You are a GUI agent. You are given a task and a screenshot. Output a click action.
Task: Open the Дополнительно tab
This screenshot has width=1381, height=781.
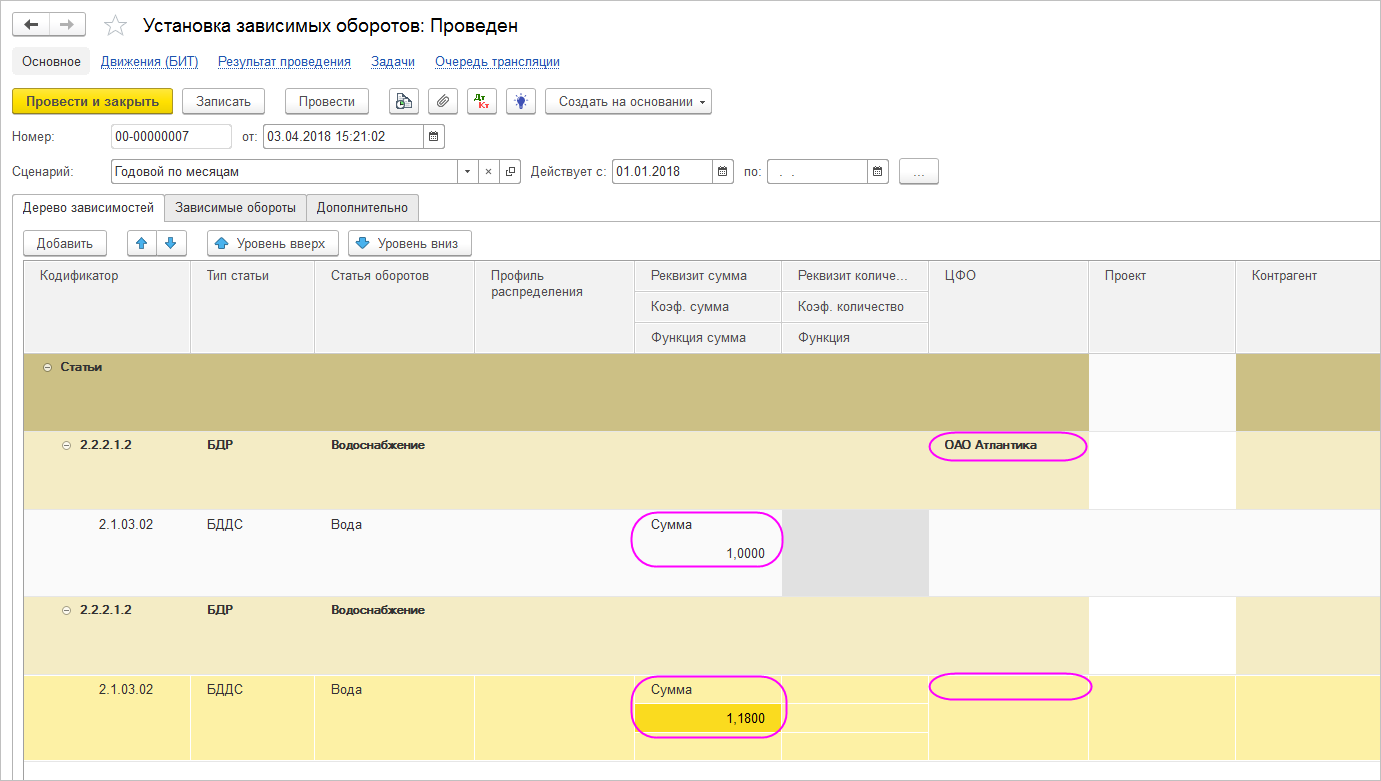pos(362,208)
